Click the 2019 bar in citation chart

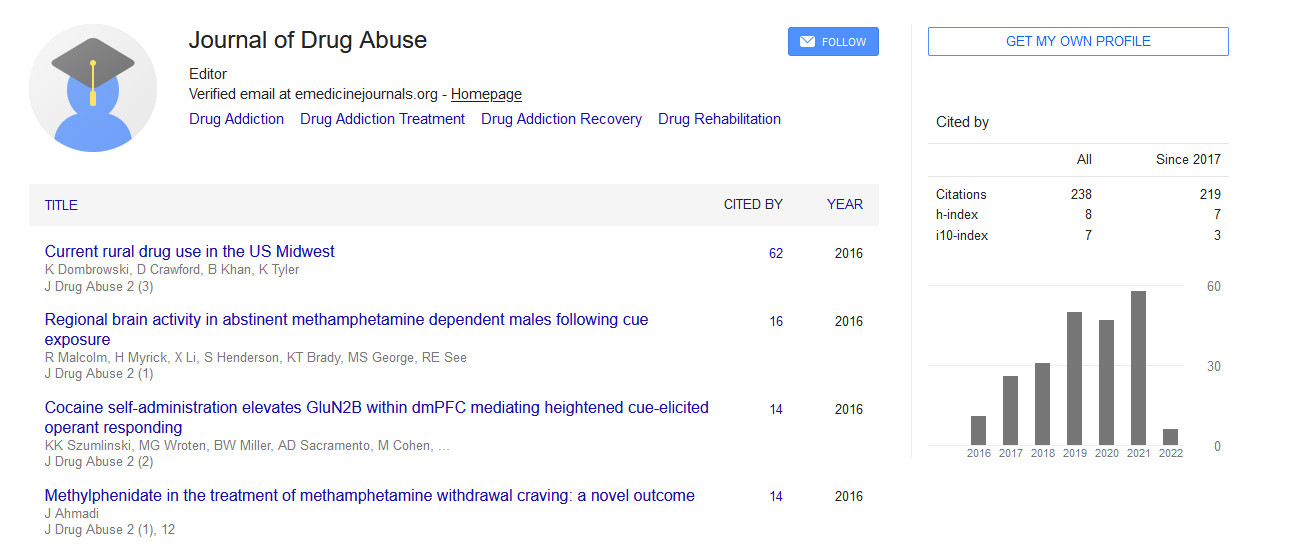click(x=1074, y=378)
